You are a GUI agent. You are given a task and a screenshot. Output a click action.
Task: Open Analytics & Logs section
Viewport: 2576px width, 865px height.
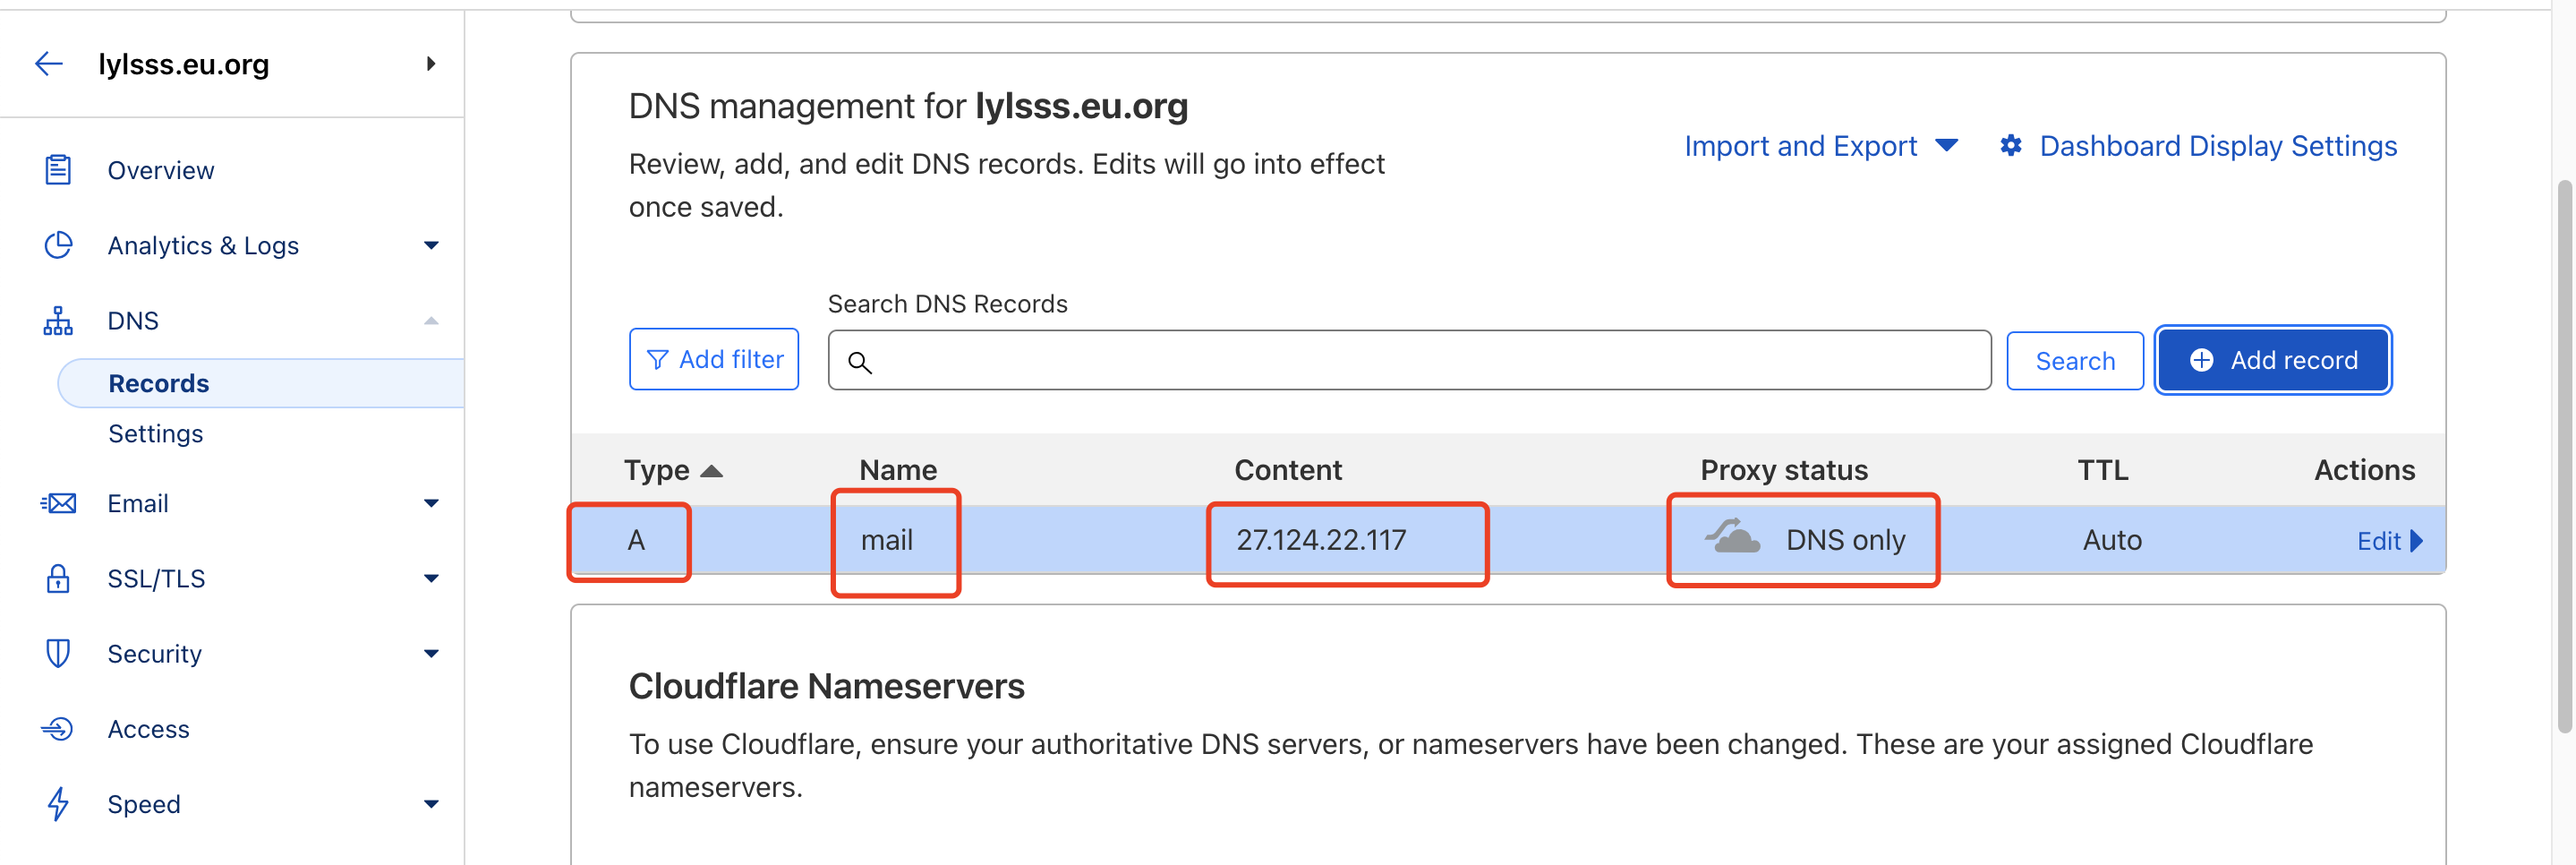point(203,246)
